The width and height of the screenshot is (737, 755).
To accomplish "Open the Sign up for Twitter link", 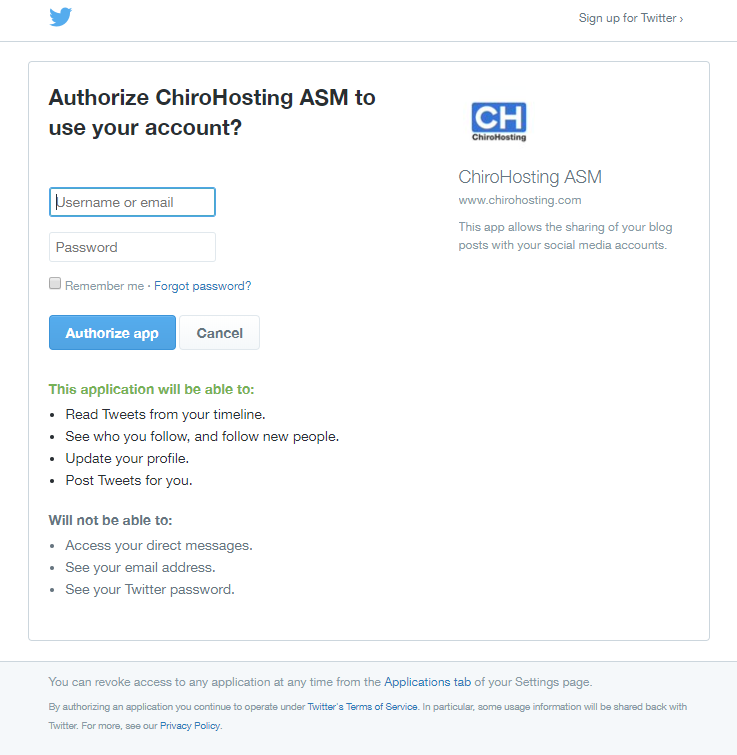I will click(630, 18).
